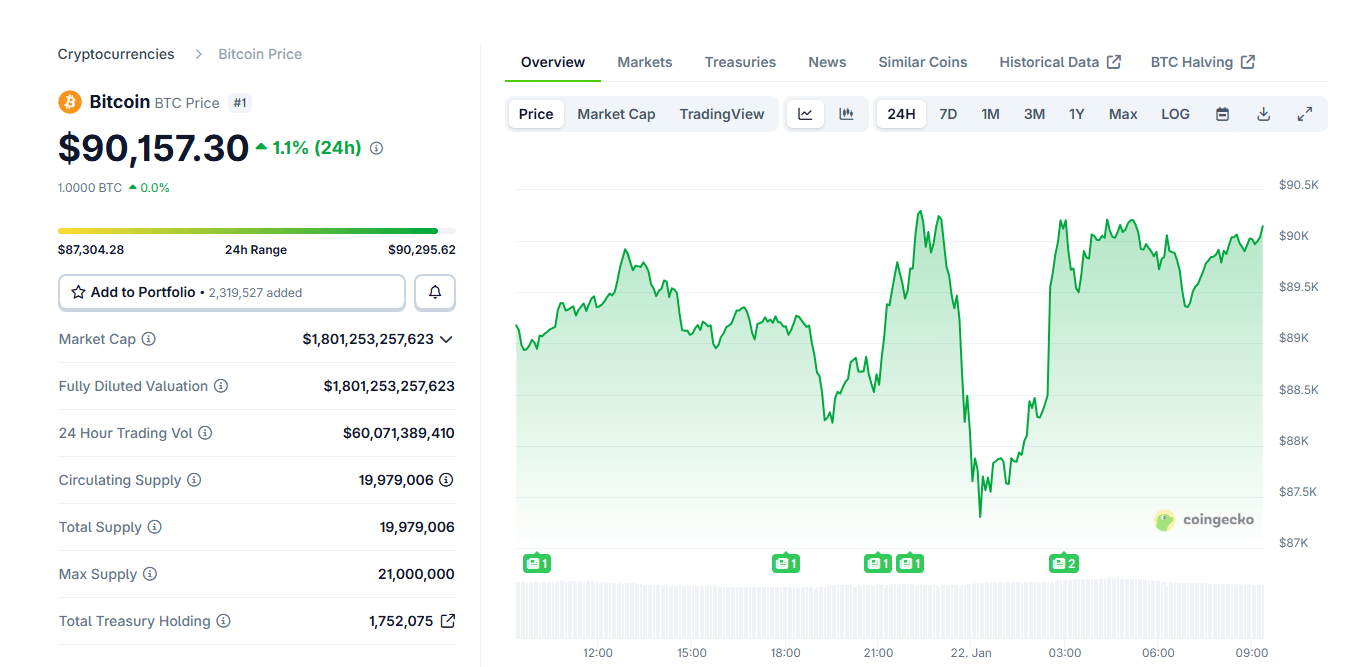
Task: Open the Markets tab
Action: coord(644,62)
